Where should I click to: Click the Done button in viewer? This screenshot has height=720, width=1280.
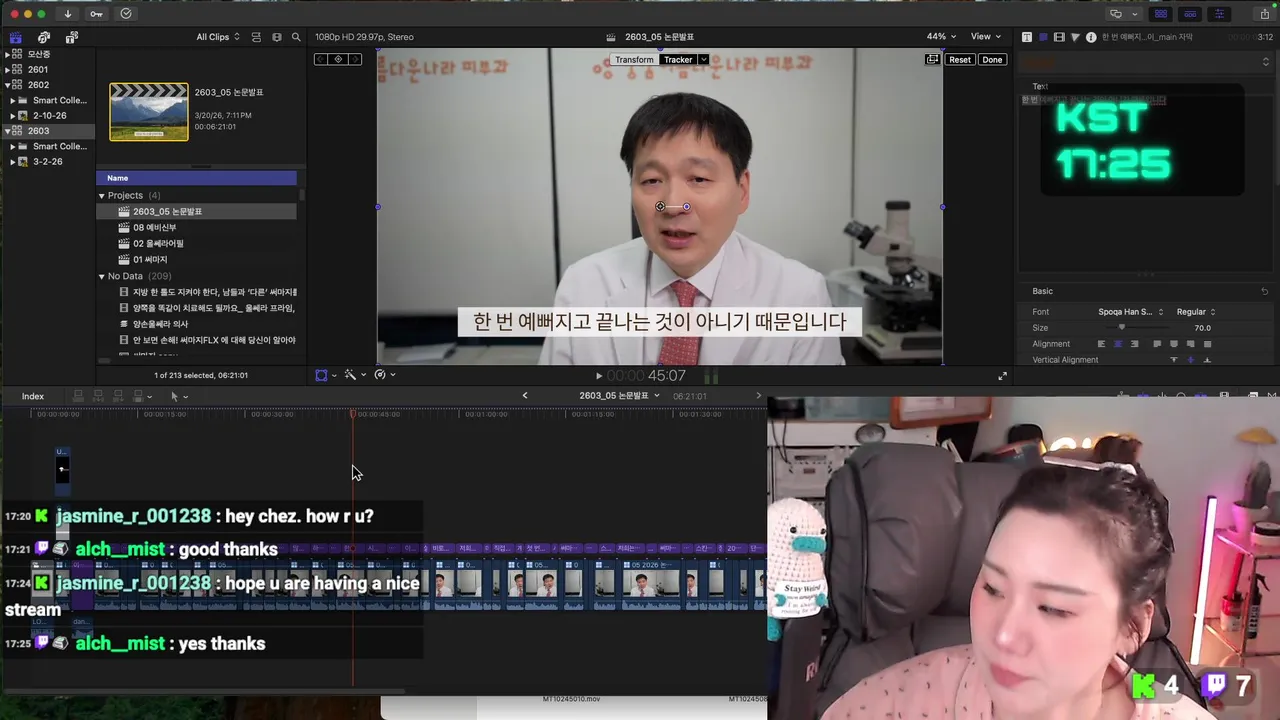992,59
